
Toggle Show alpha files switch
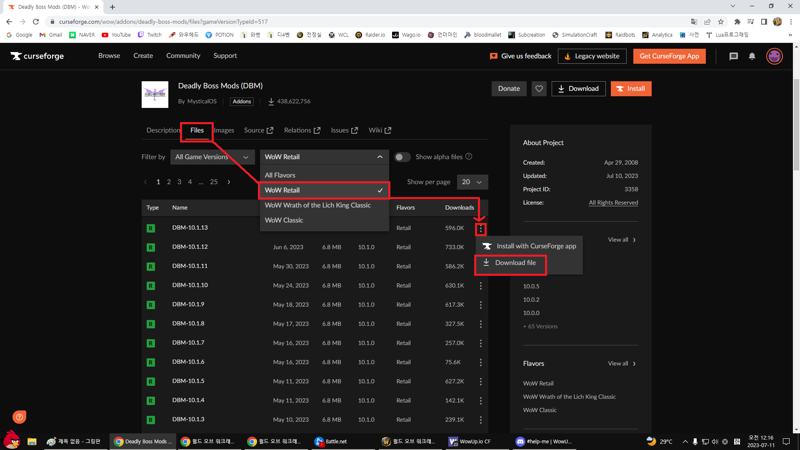402,157
